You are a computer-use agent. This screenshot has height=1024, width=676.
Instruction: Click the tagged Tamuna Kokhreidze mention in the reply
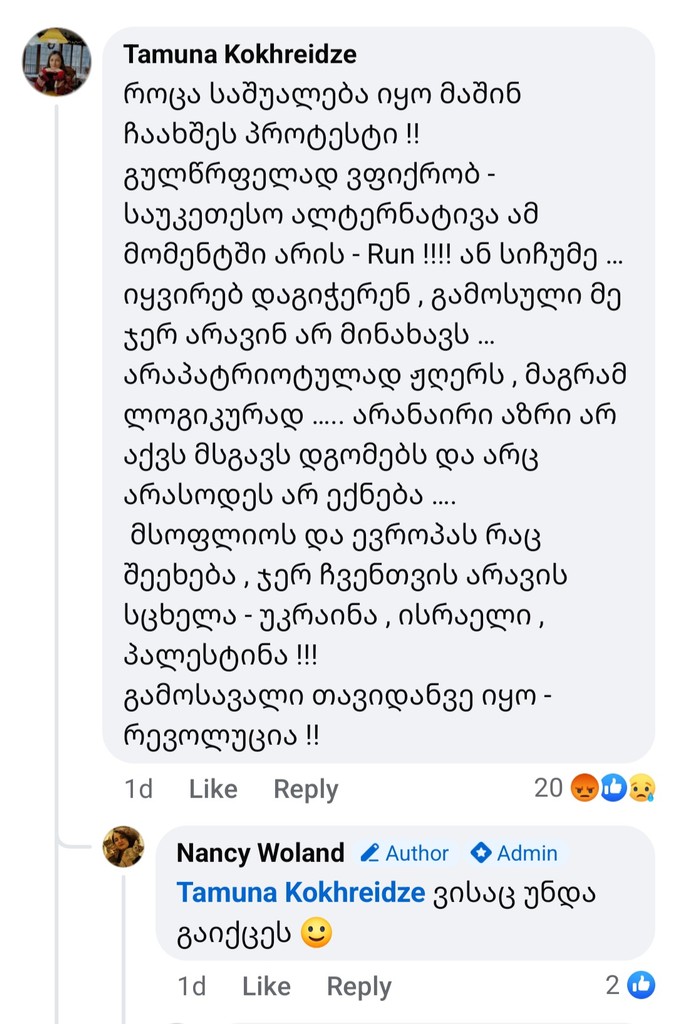(301, 893)
